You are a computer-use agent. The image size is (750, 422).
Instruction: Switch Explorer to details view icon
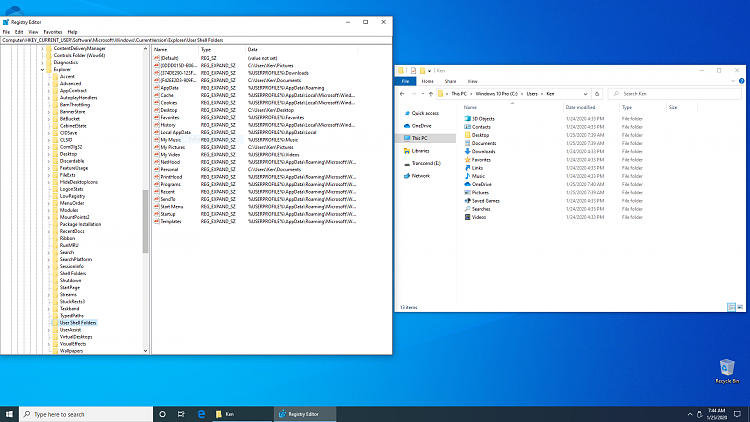tap(731, 307)
